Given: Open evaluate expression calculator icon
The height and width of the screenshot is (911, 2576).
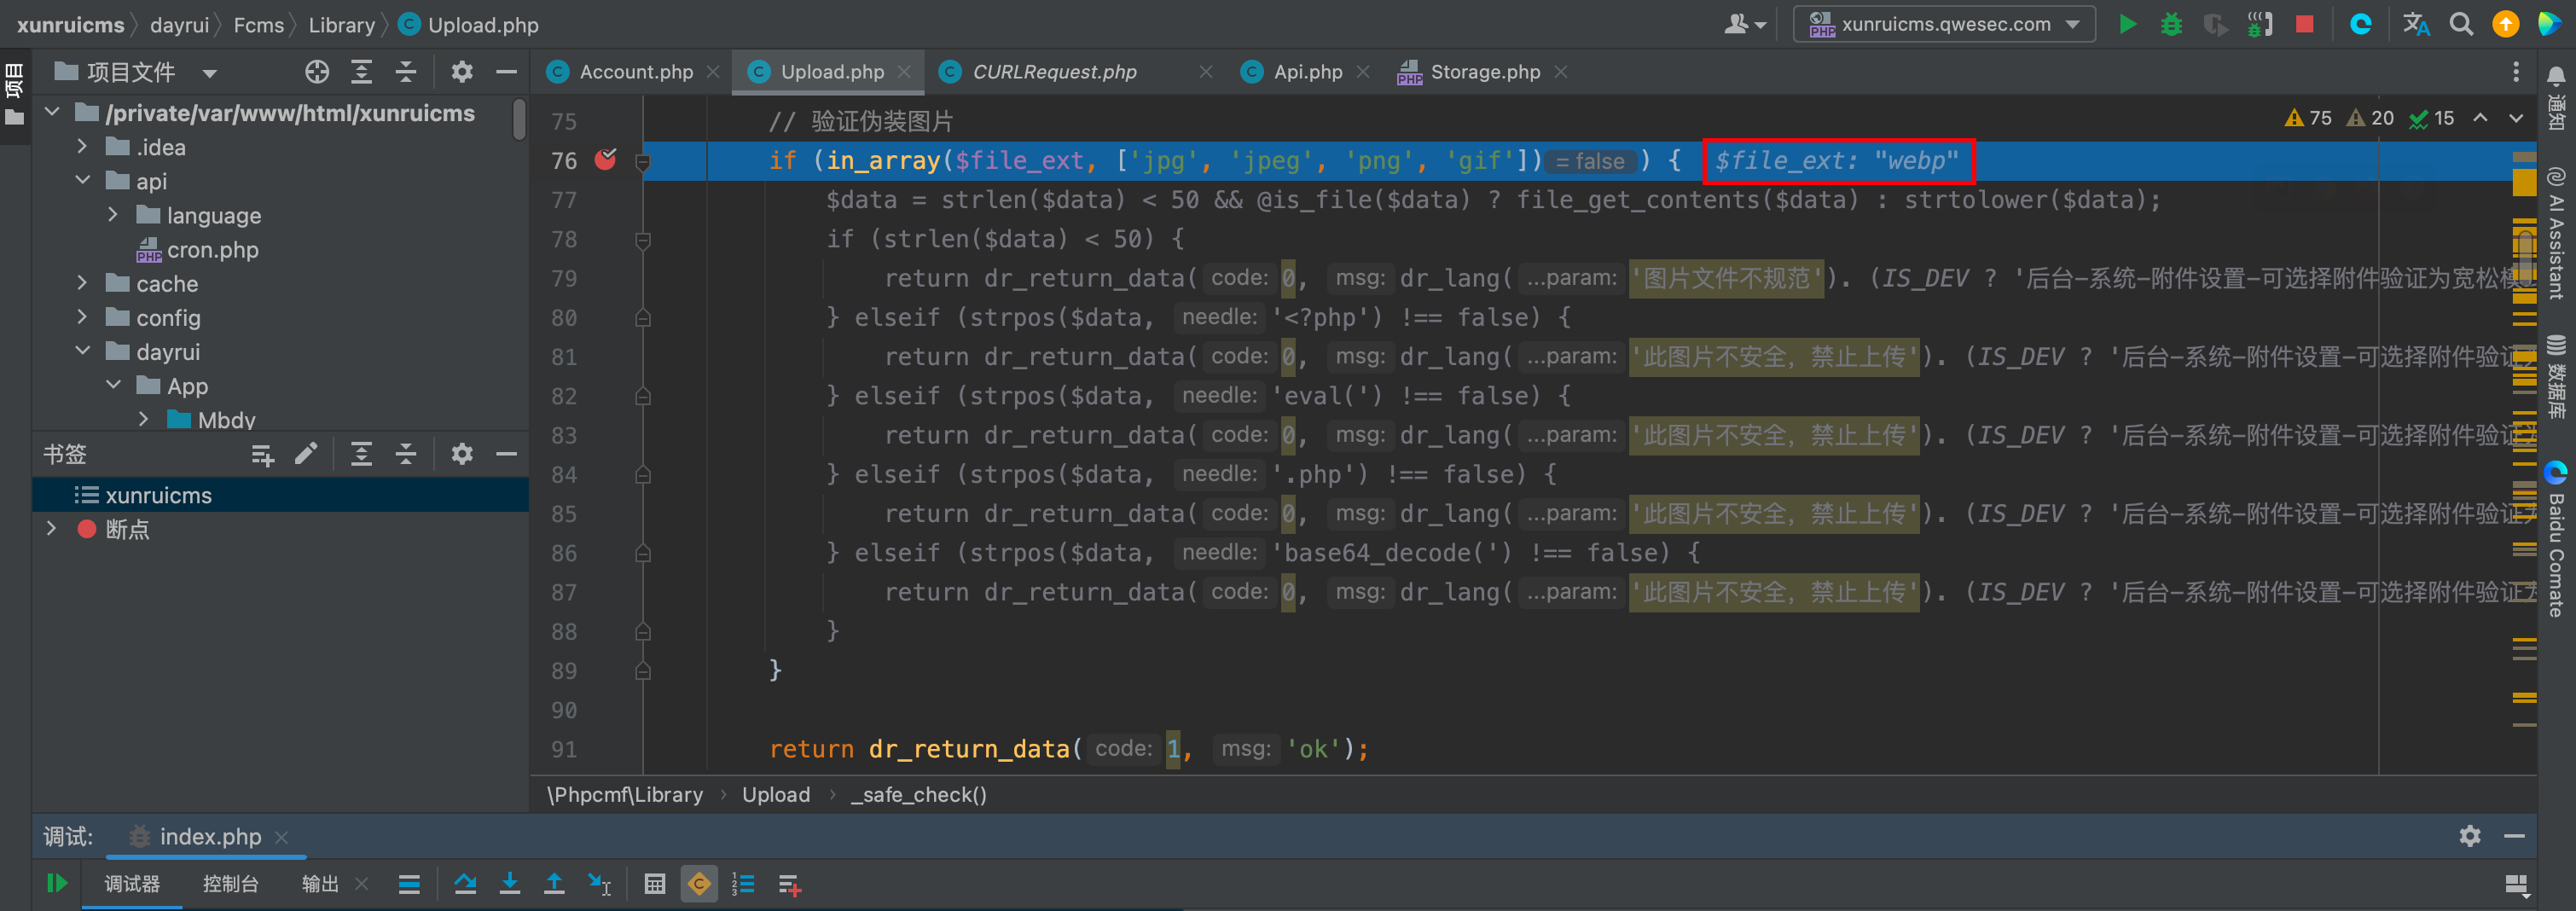Looking at the screenshot, I should coord(655,884).
